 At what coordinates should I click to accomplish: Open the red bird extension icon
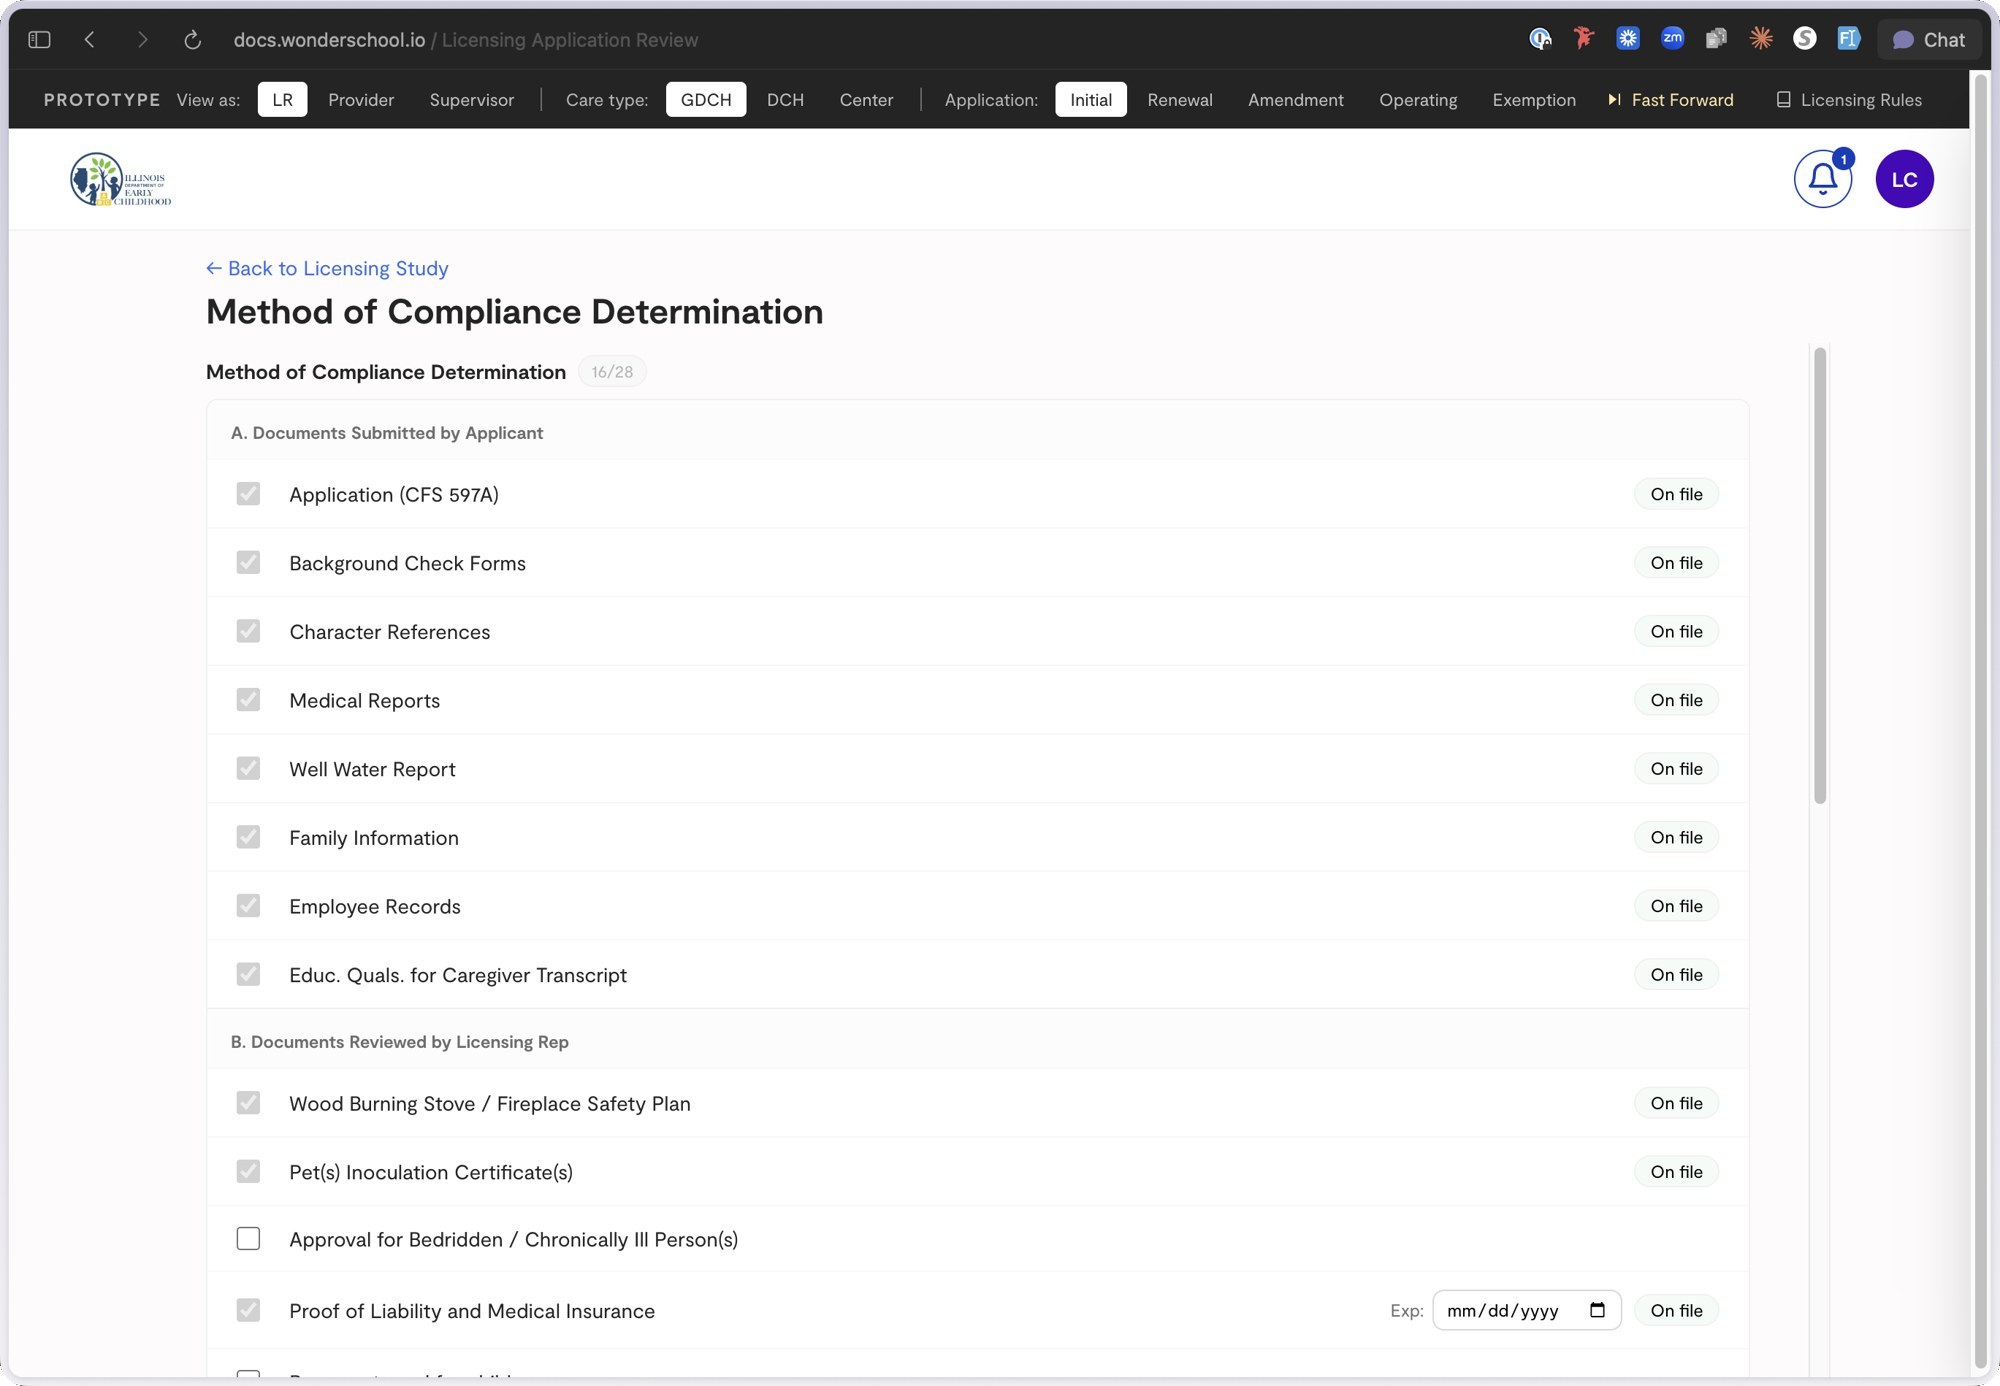1584,39
